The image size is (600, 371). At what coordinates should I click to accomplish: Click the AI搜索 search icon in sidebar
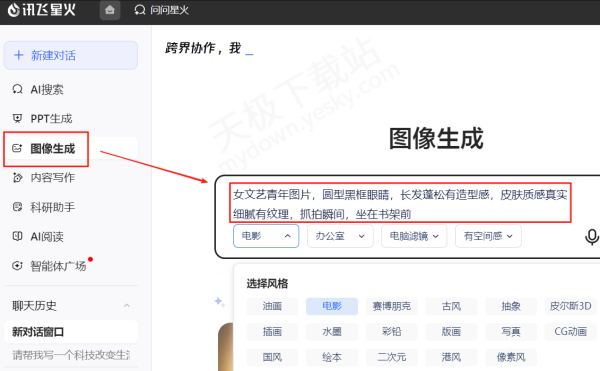click(x=17, y=89)
